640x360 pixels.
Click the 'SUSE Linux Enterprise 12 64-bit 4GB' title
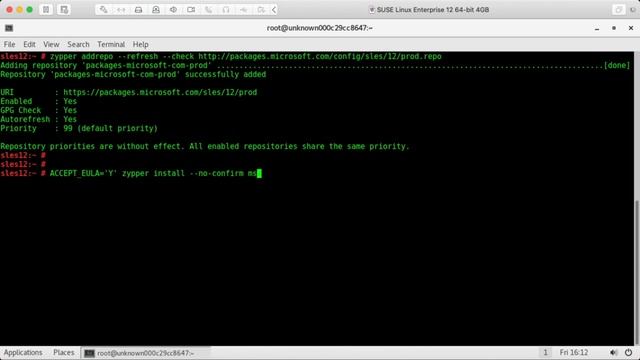coord(433,10)
